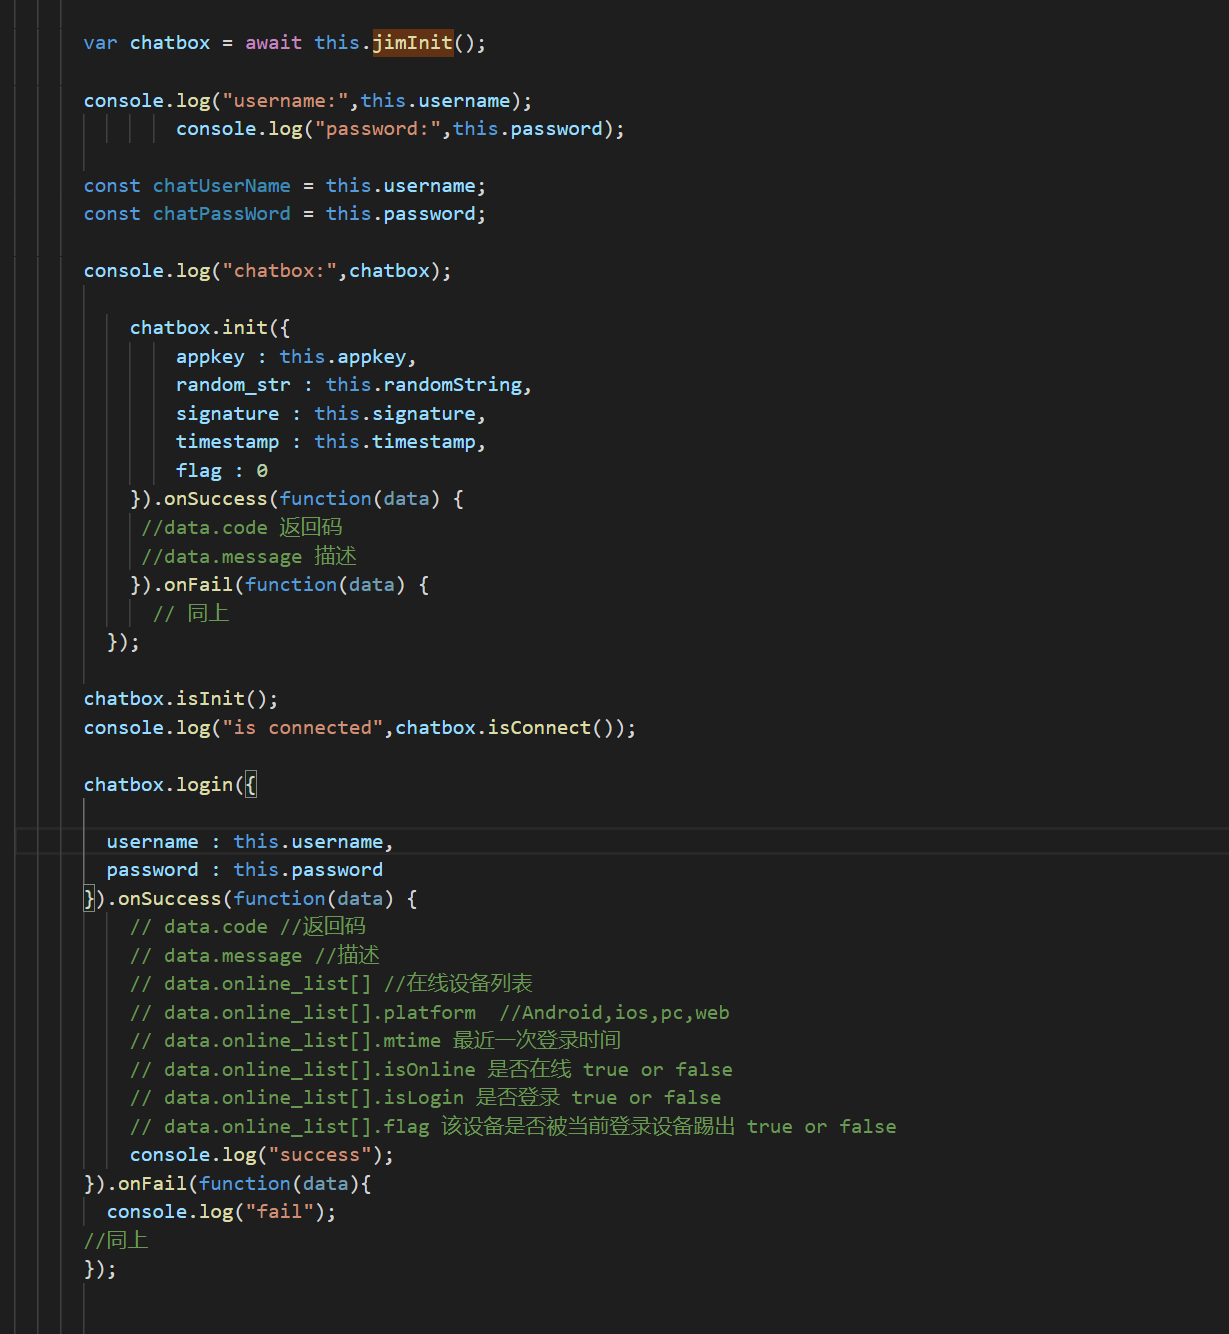Image resolution: width=1229 pixels, height=1334 pixels.
Task: Click the highlighted jimInit method name
Action: click(x=412, y=43)
